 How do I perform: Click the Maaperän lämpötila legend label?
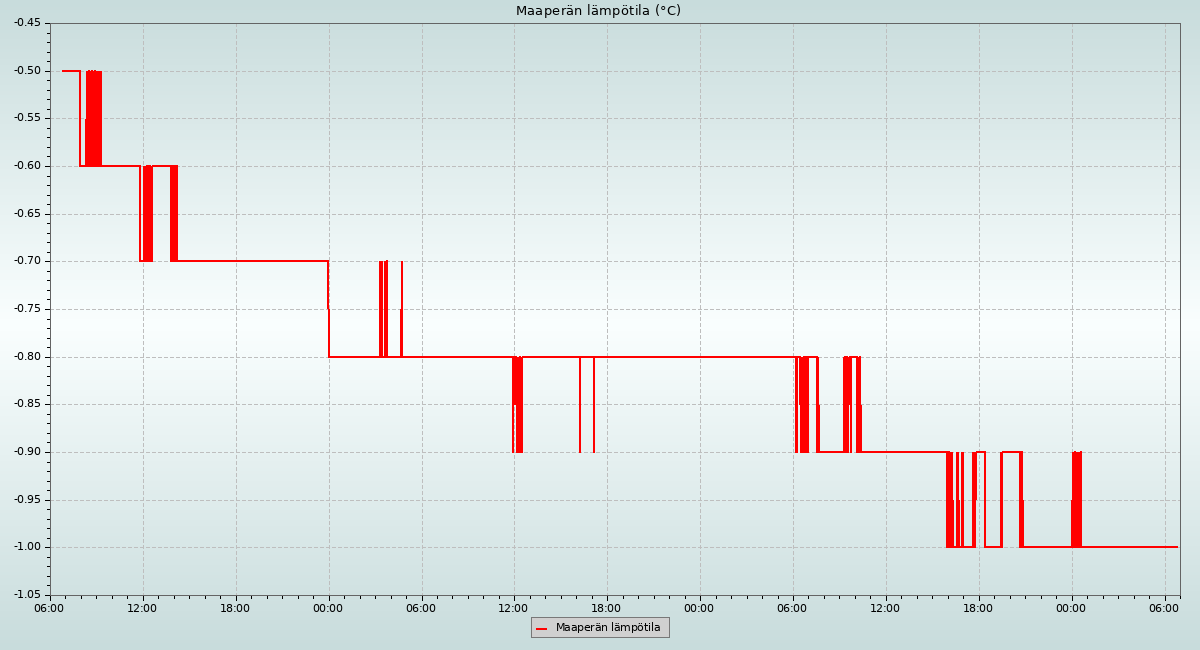[x=608, y=628]
